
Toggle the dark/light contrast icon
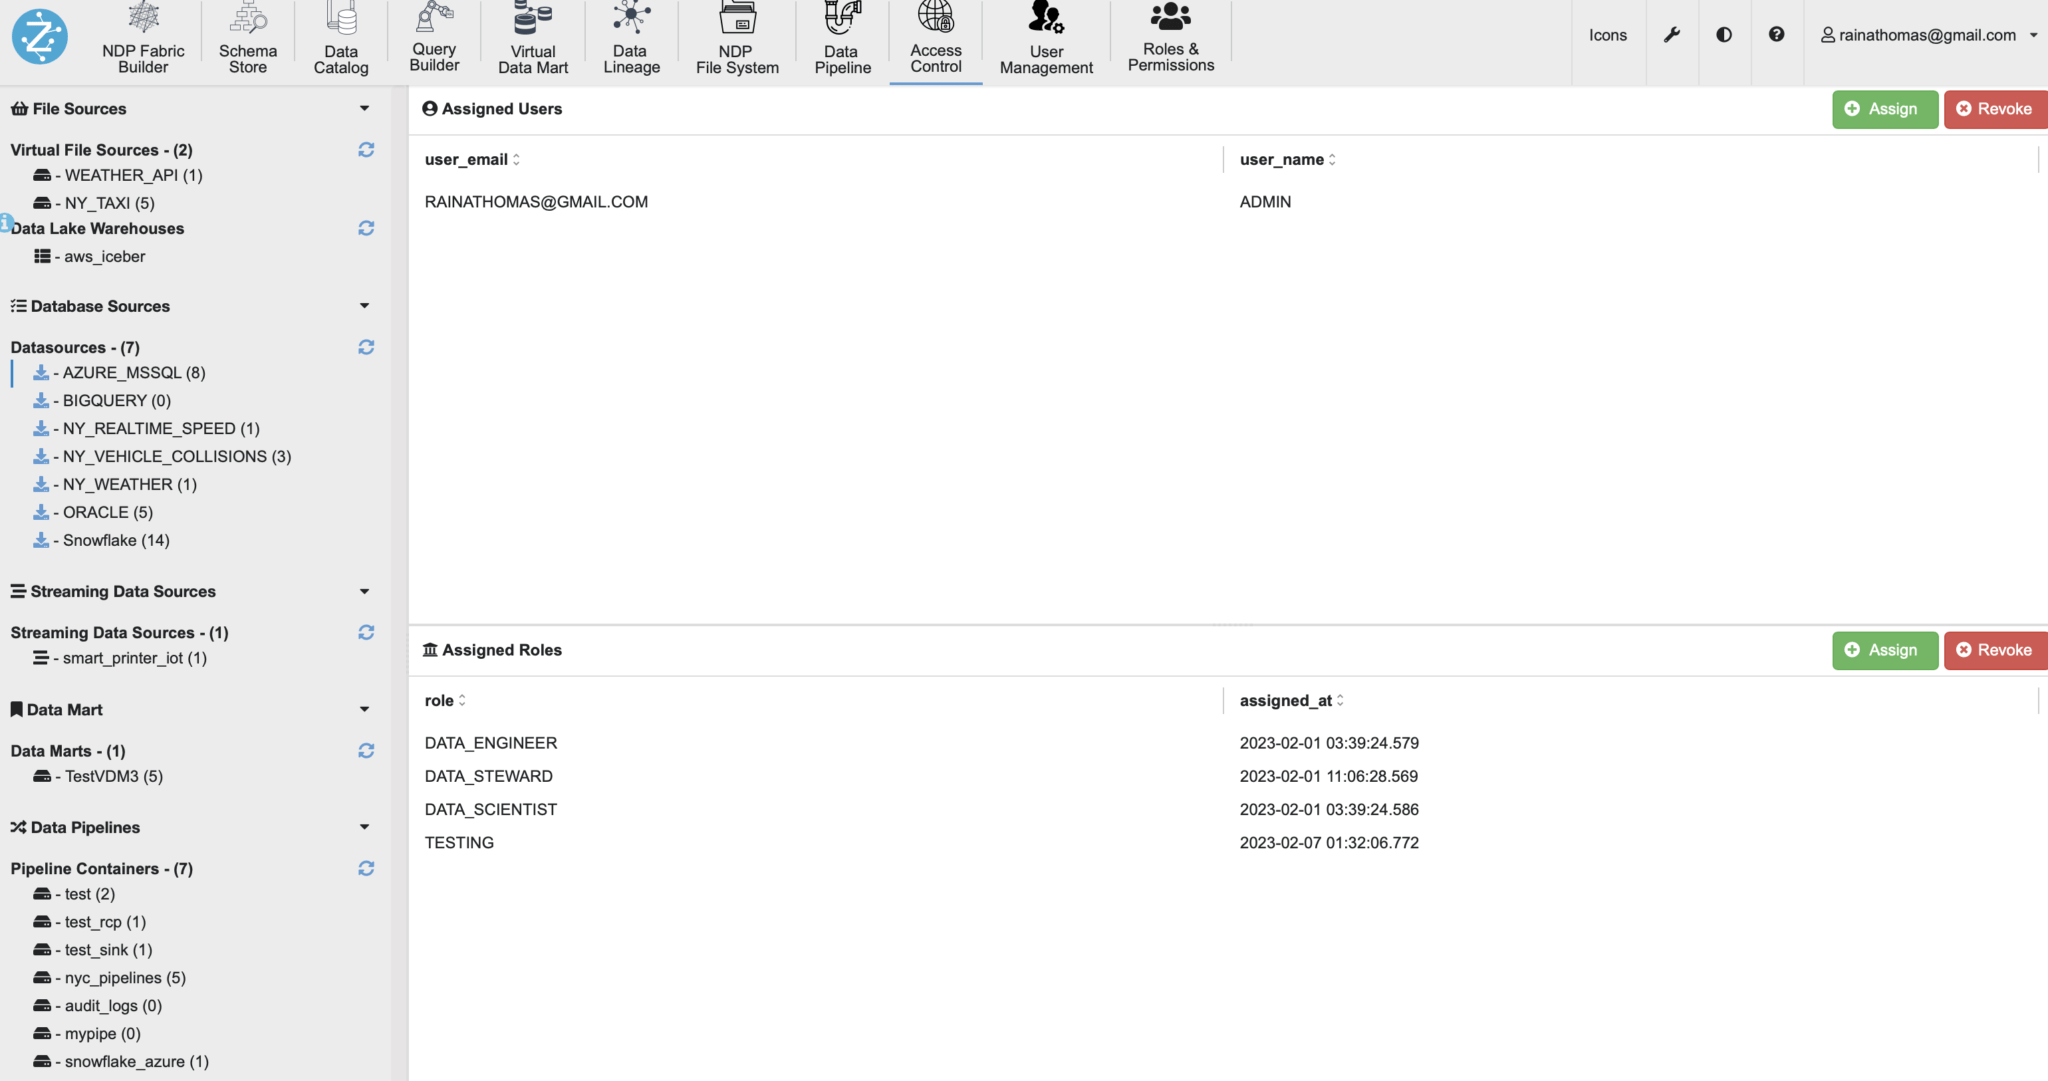1724,35
